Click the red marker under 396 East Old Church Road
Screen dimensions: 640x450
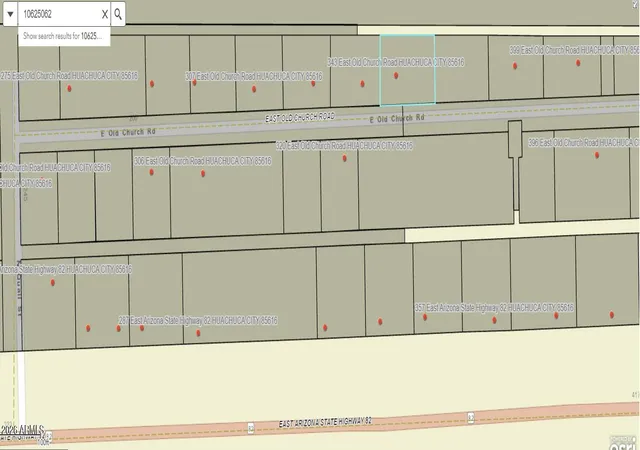tap(597, 155)
